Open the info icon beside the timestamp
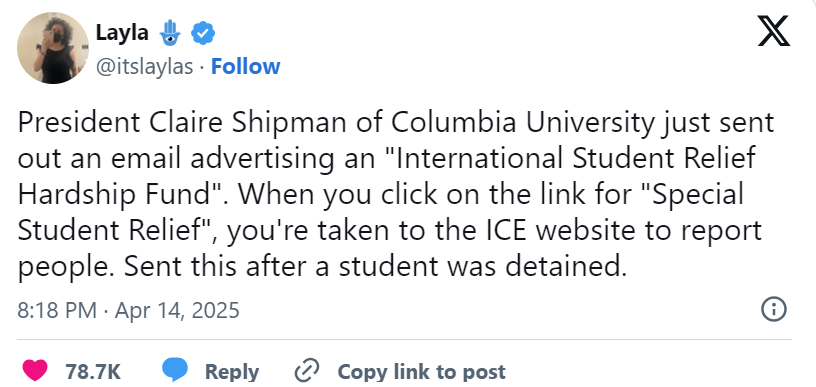816x387 pixels. point(774,309)
